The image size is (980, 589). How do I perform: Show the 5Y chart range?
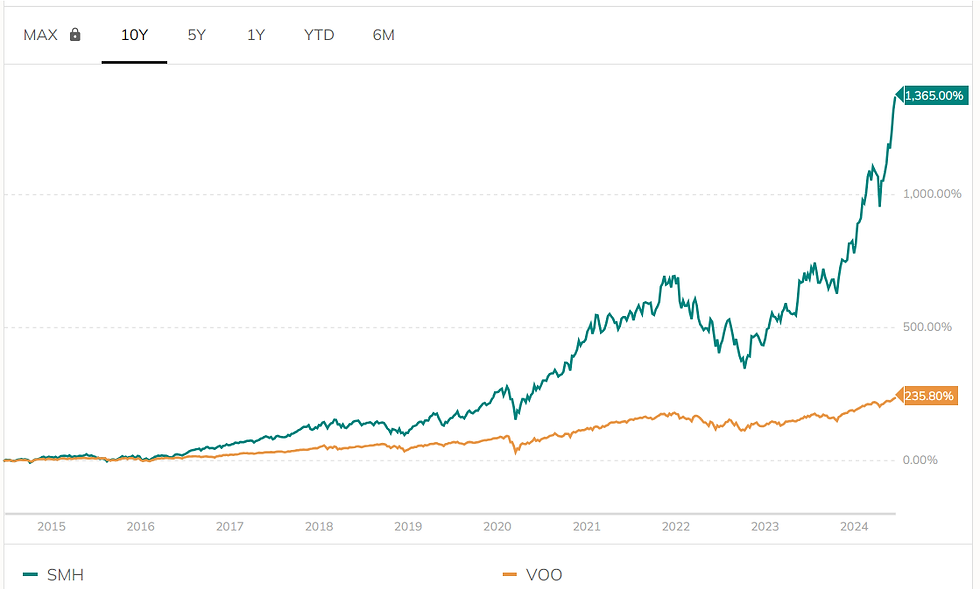click(196, 35)
